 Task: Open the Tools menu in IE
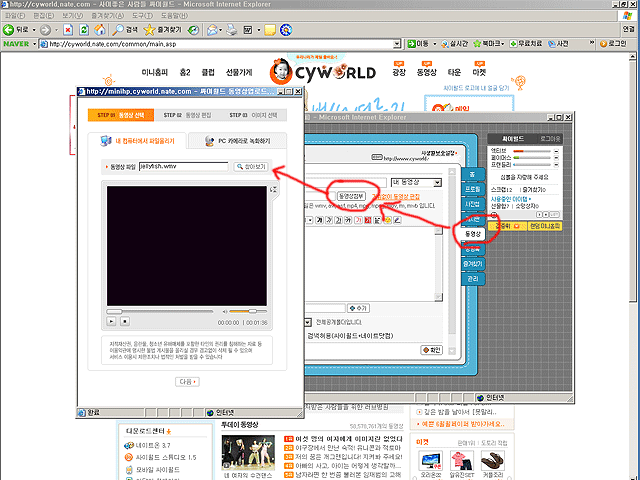[x=142, y=16]
